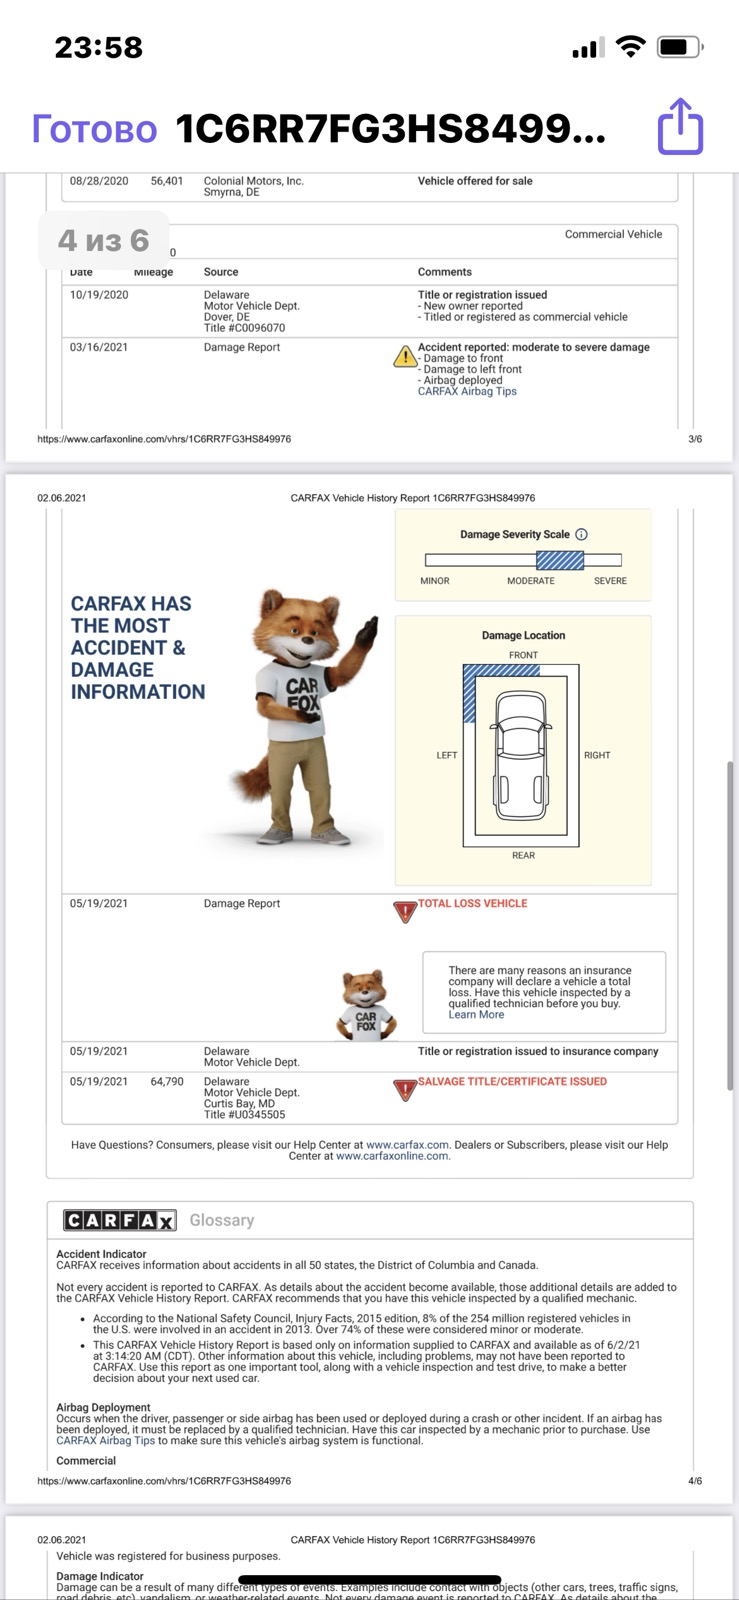Tap the car damage location diagram
Image resolution: width=739 pixels, height=1600 pixels.
pyautogui.click(x=521, y=756)
